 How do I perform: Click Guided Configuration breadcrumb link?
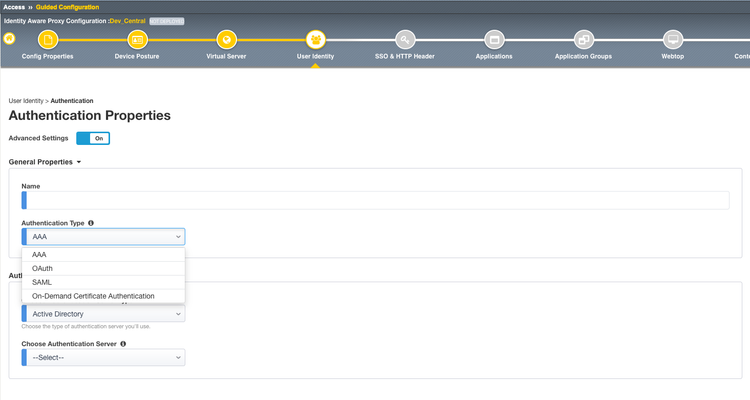[x=67, y=7]
